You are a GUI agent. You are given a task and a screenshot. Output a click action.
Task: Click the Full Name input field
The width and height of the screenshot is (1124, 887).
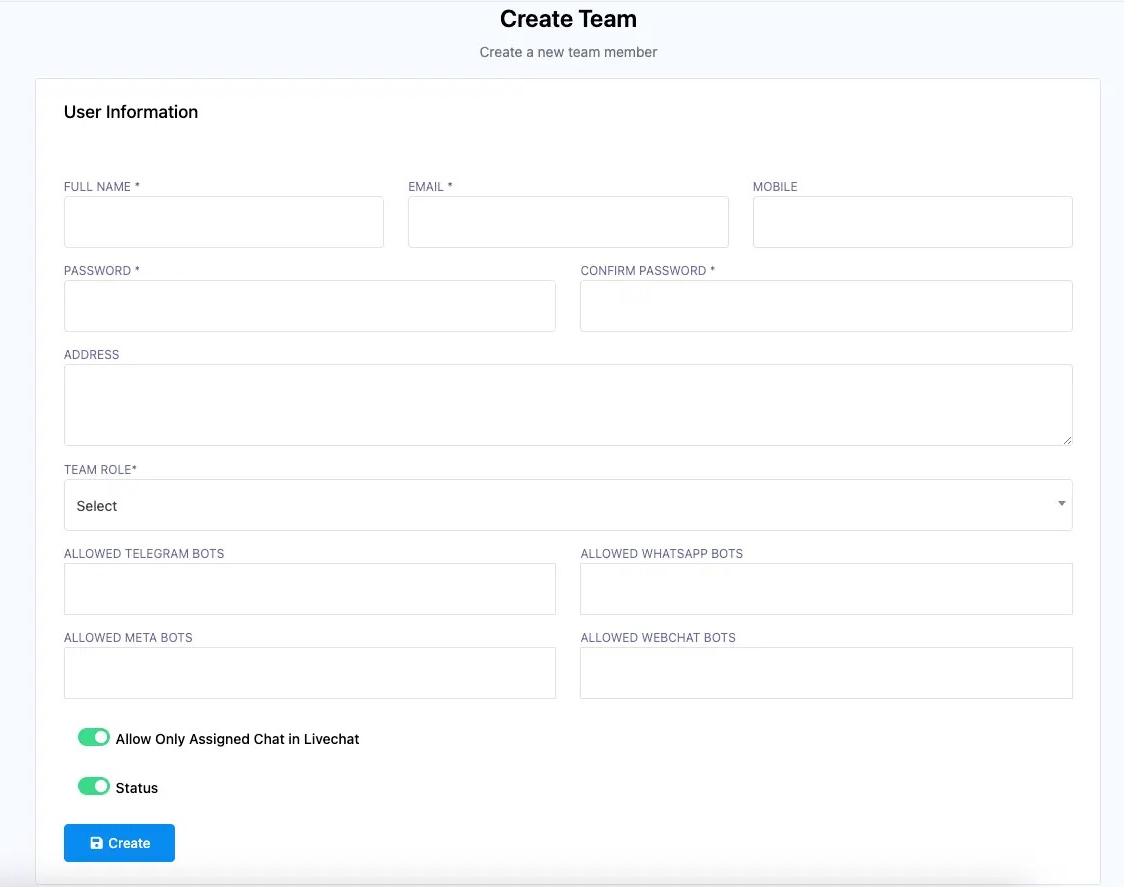point(223,222)
